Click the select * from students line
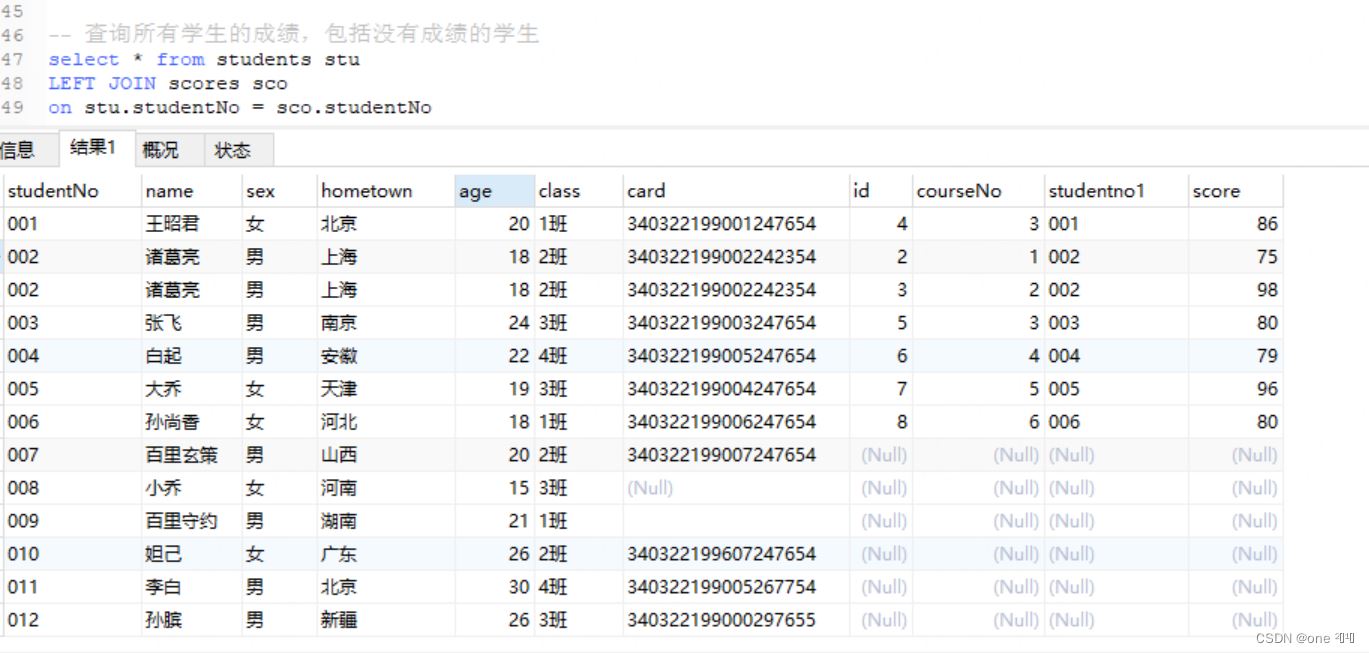 pos(204,59)
